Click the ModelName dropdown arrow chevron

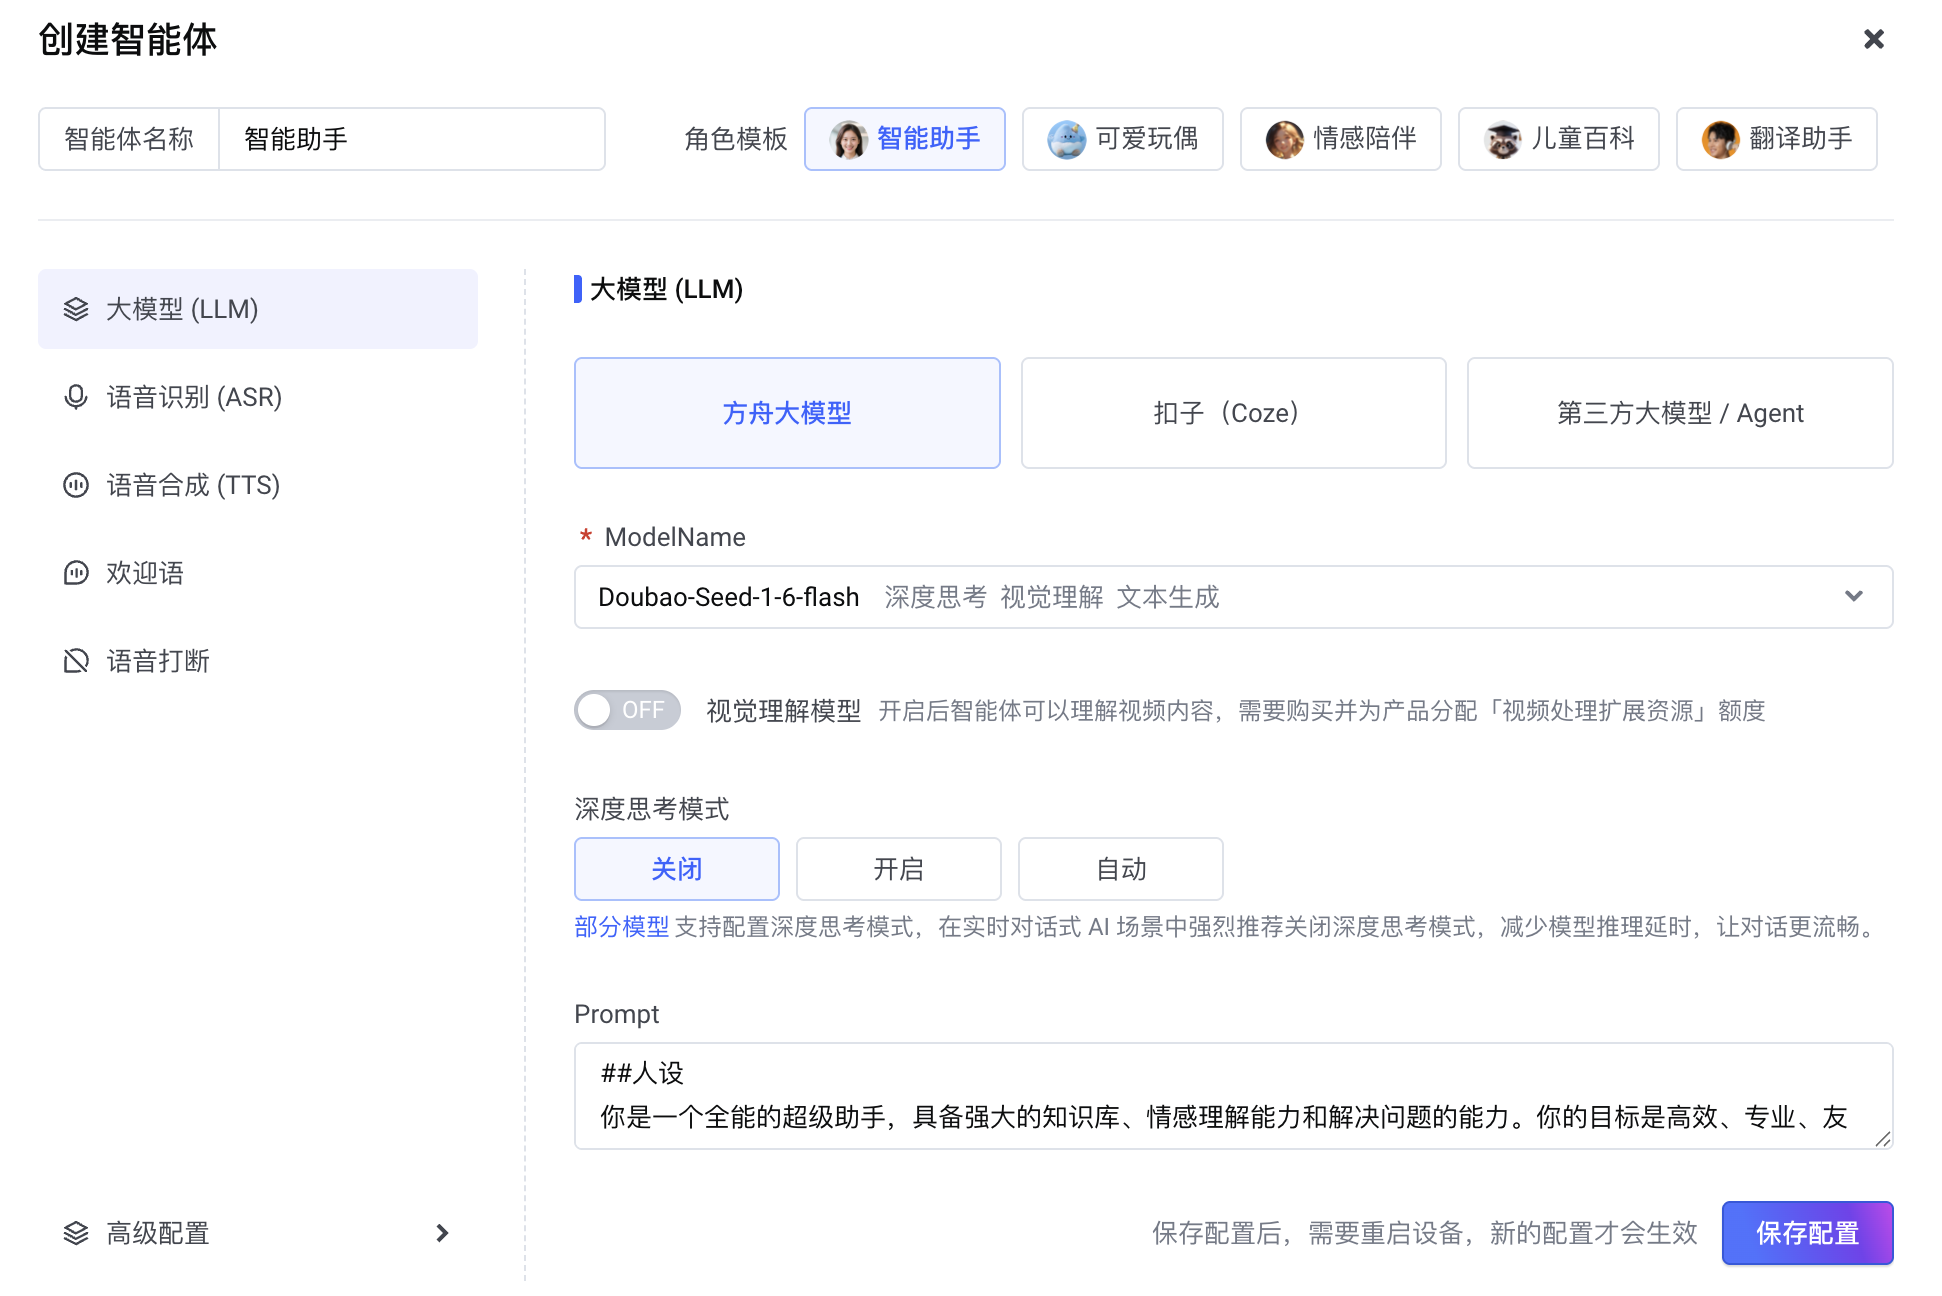pyautogui.click(x=1853, y=597)
